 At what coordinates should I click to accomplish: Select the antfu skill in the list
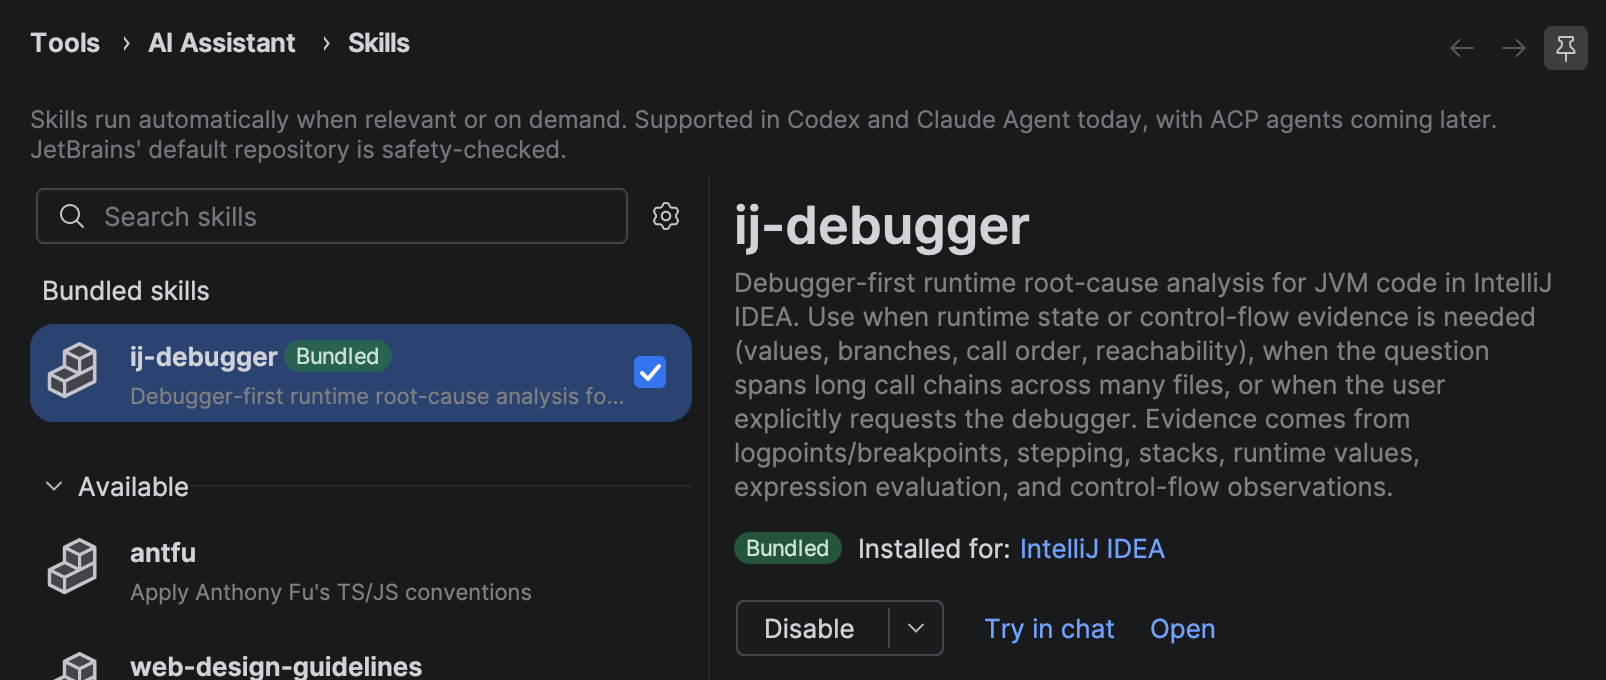[361, 570]
